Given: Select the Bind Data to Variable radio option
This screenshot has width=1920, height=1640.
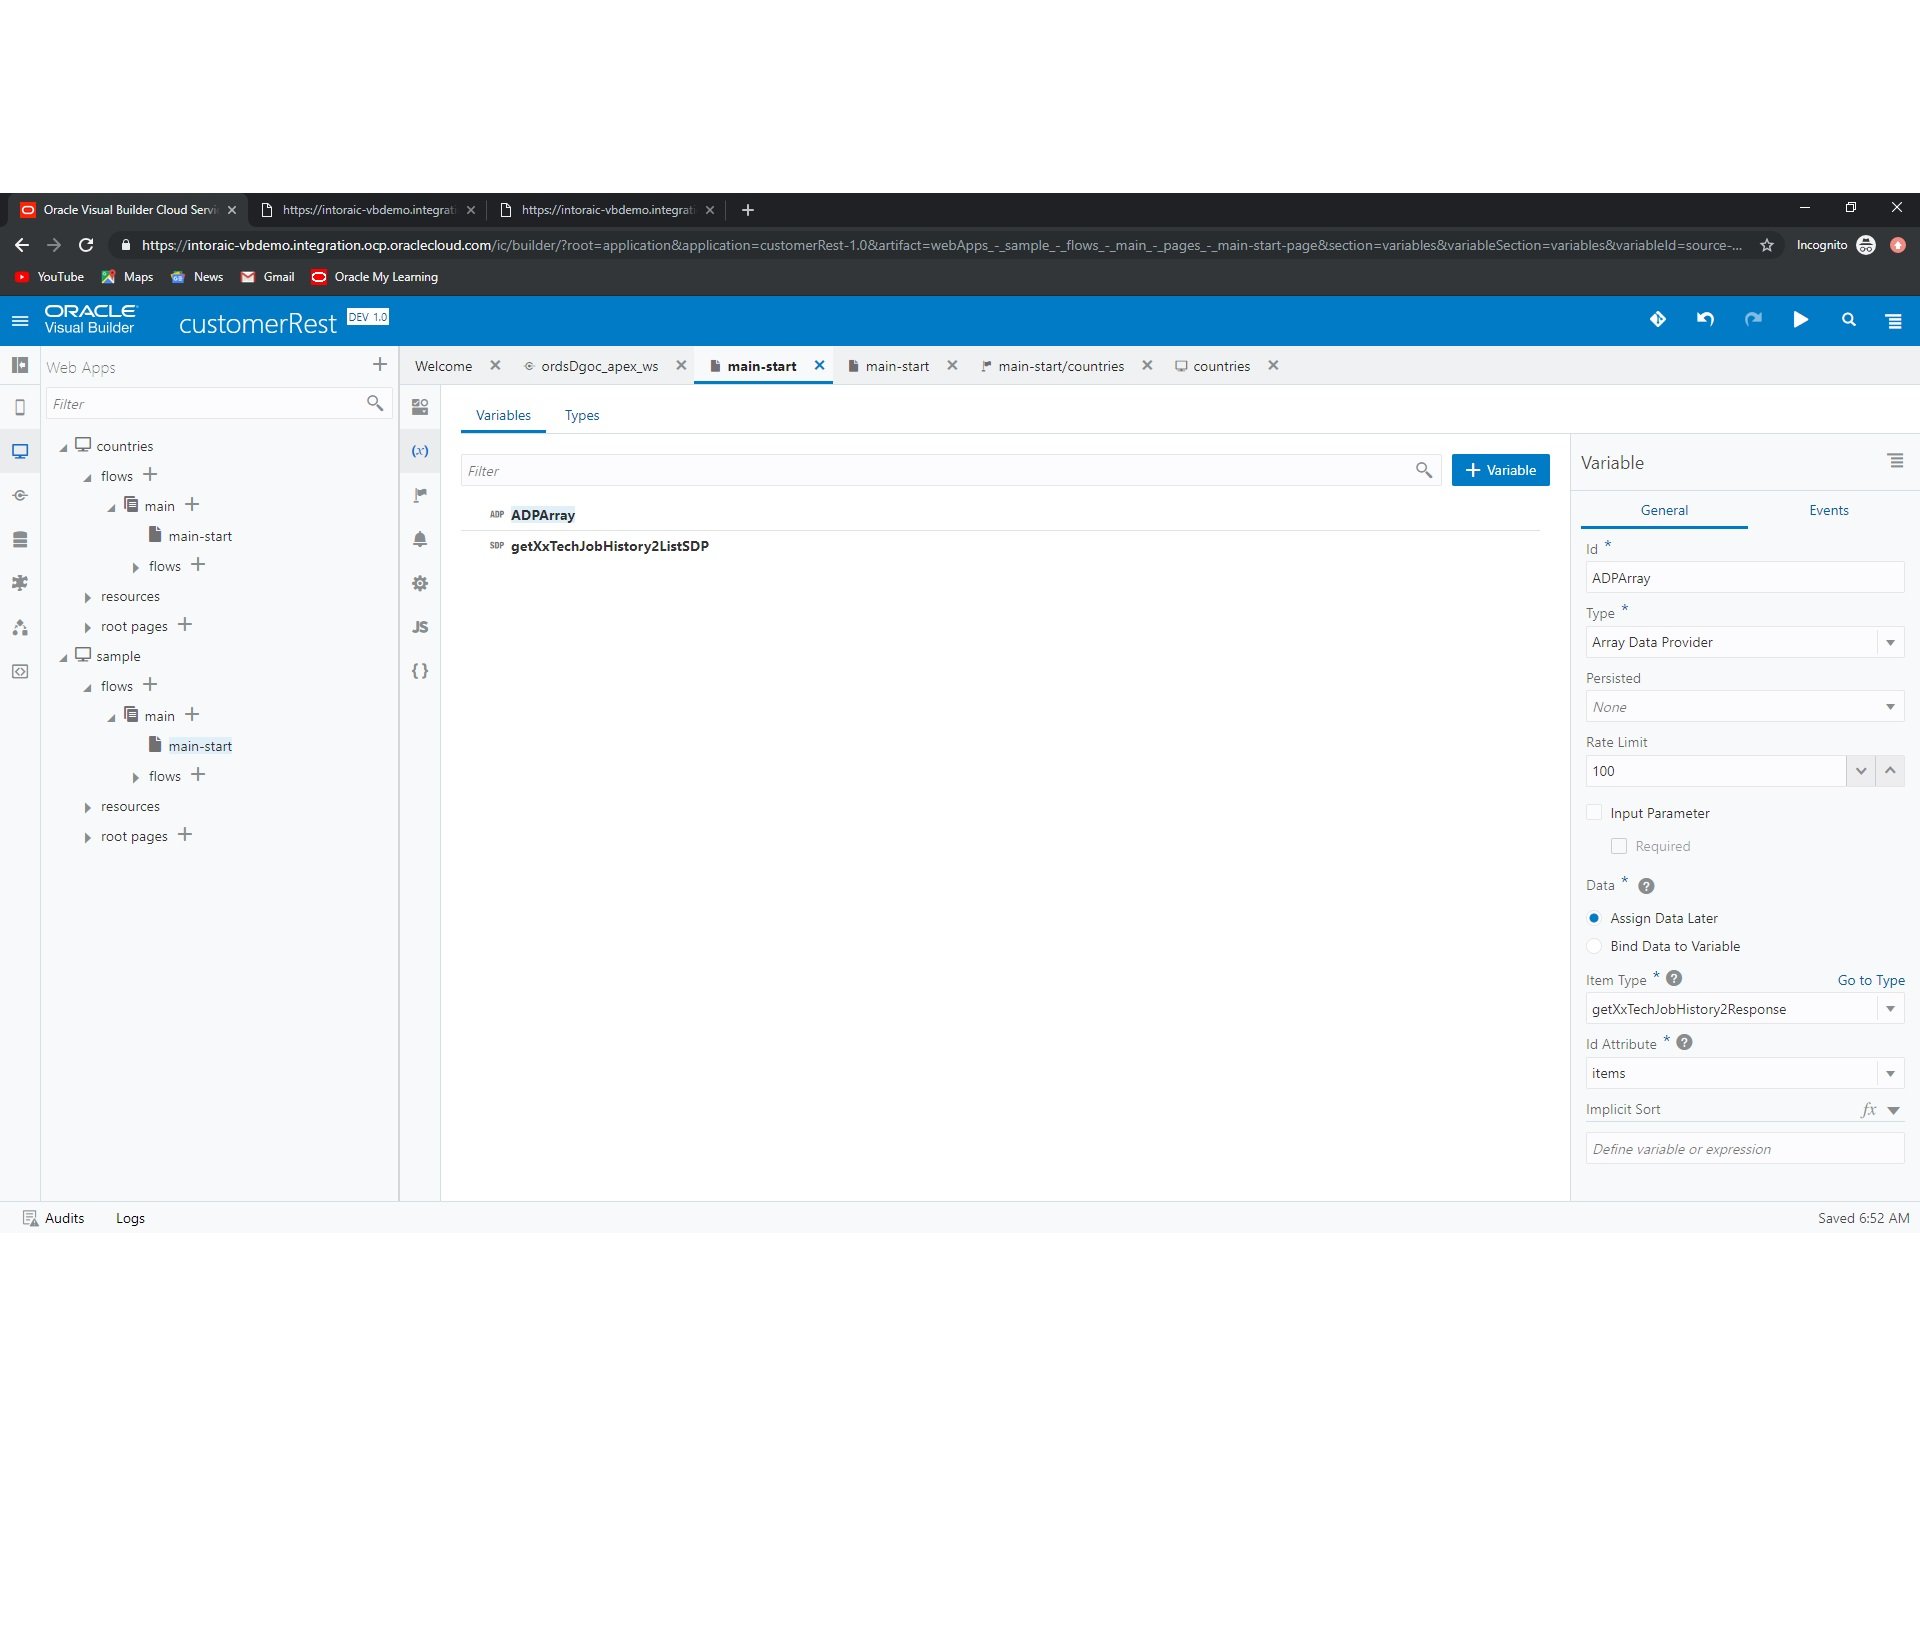Looking at the screenshot, I should click(x=1594, y=946).
